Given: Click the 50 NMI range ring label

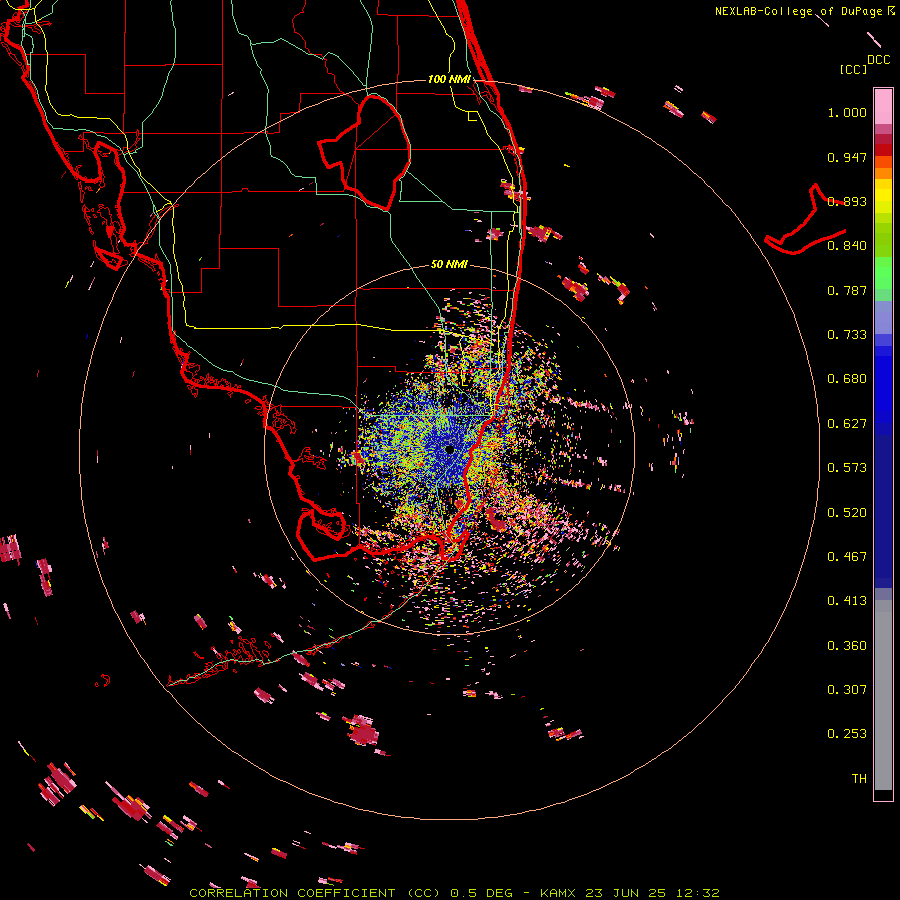Looking at the screenshot, I should (449, 265).
